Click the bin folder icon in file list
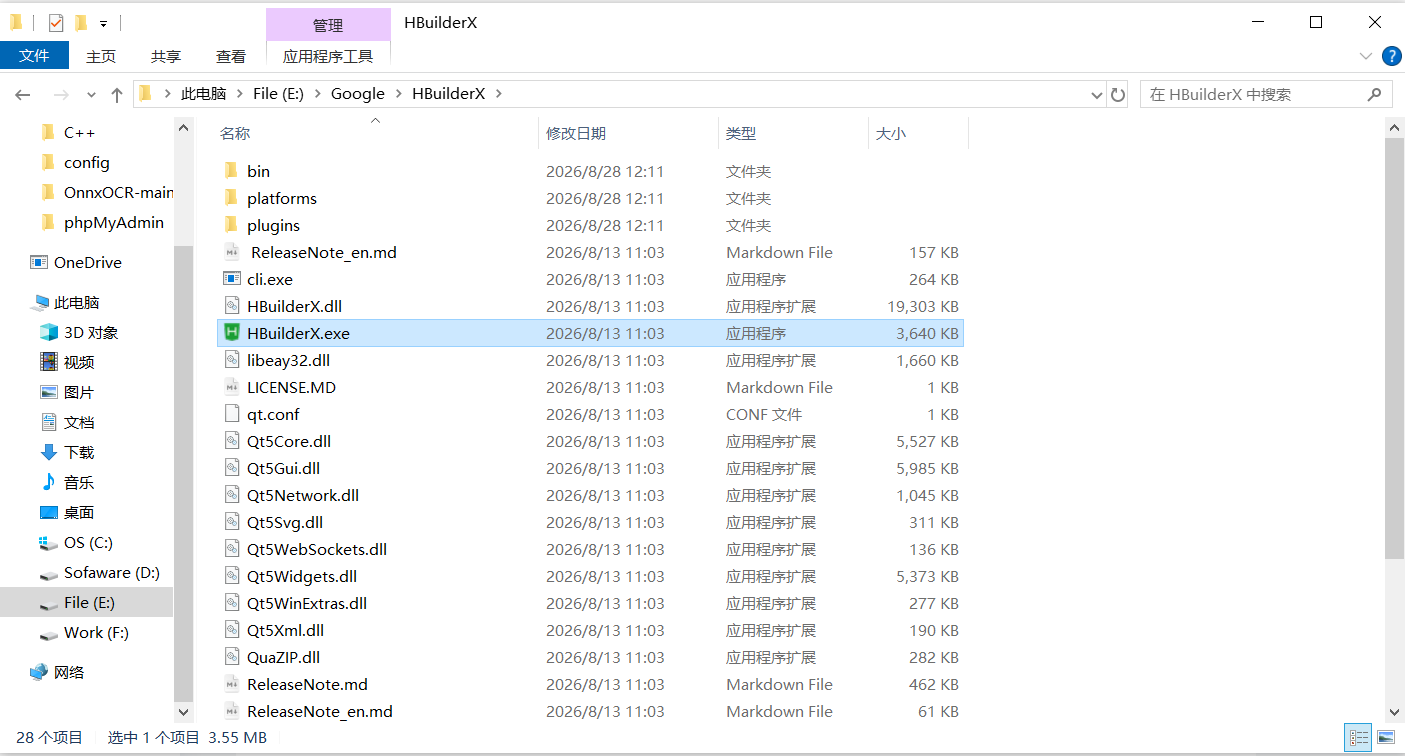Image resolution: width=1405 pixels, height=756 pixels. click(231, 171)
